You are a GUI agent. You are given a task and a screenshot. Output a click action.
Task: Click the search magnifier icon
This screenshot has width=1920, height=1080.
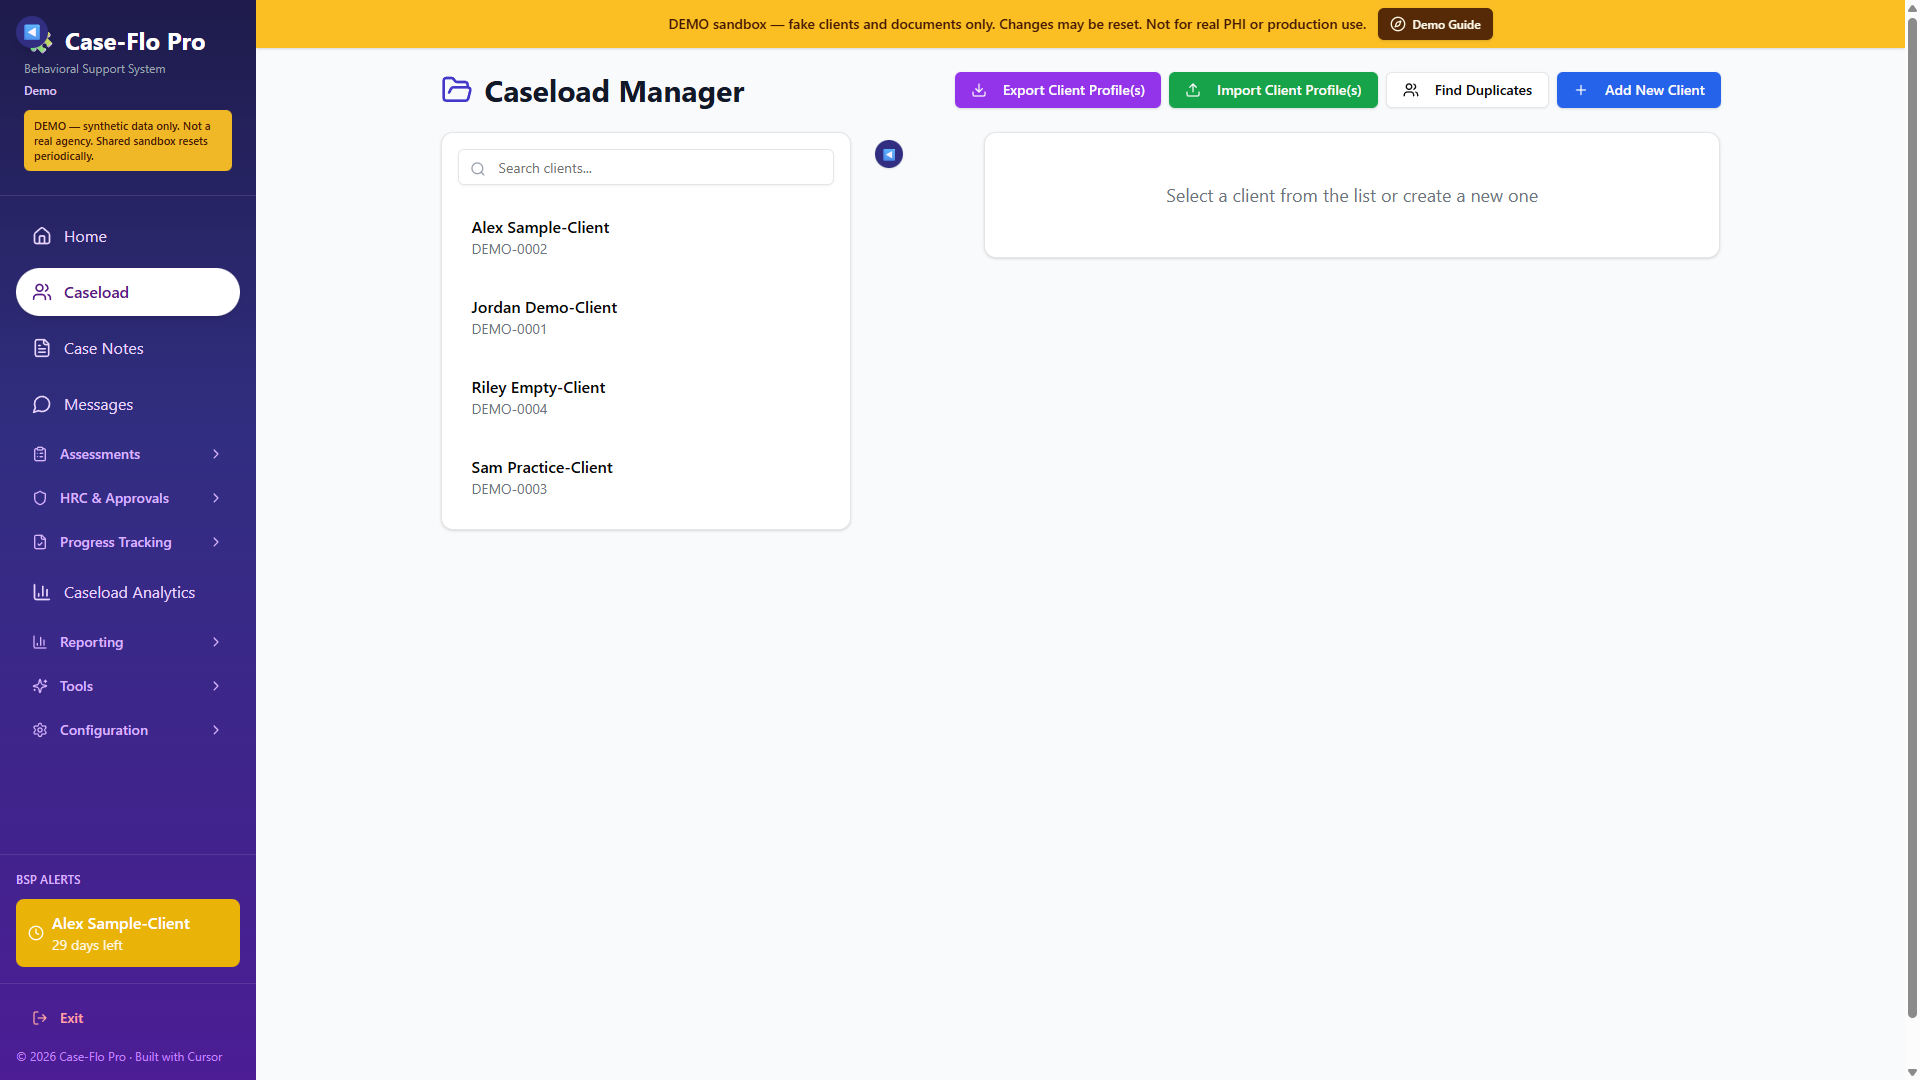pyautogui.click(x=478, y=169)
